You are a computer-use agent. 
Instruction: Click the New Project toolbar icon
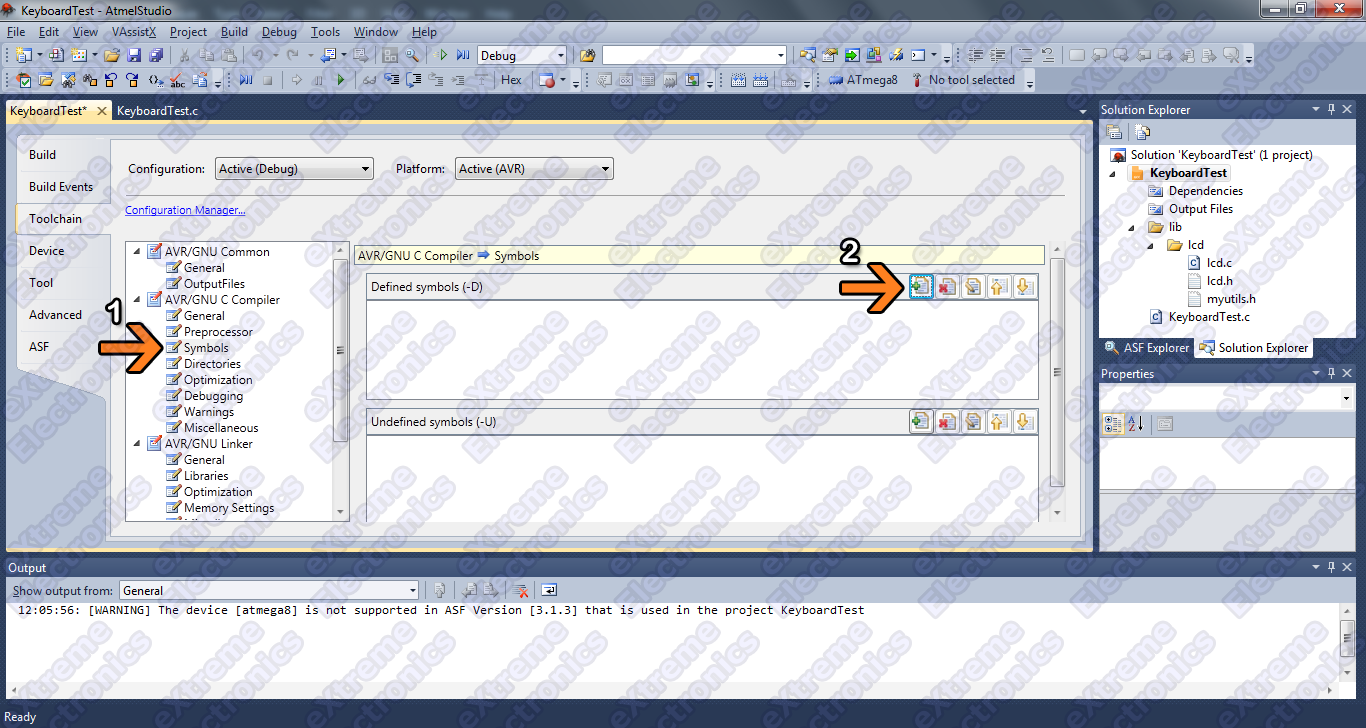tap(23, 55)
